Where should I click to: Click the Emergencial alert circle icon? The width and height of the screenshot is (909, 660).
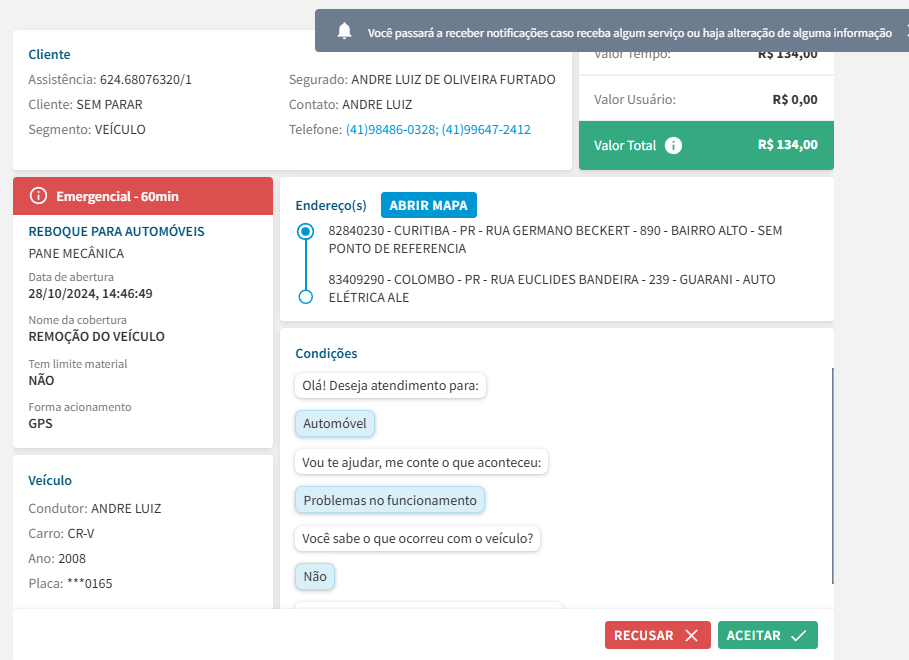point(38,196)
